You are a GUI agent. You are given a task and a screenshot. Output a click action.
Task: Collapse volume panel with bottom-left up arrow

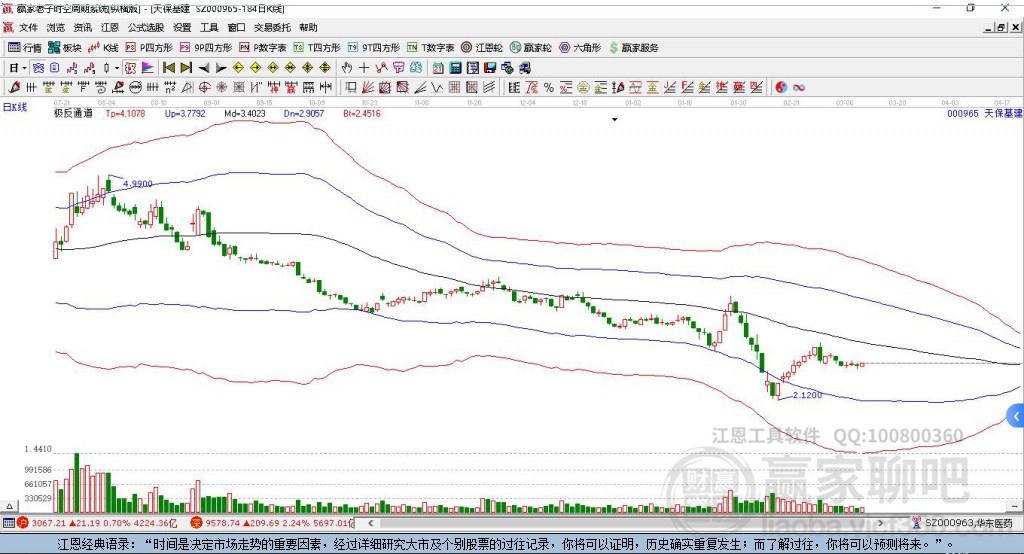pos(9,506)
